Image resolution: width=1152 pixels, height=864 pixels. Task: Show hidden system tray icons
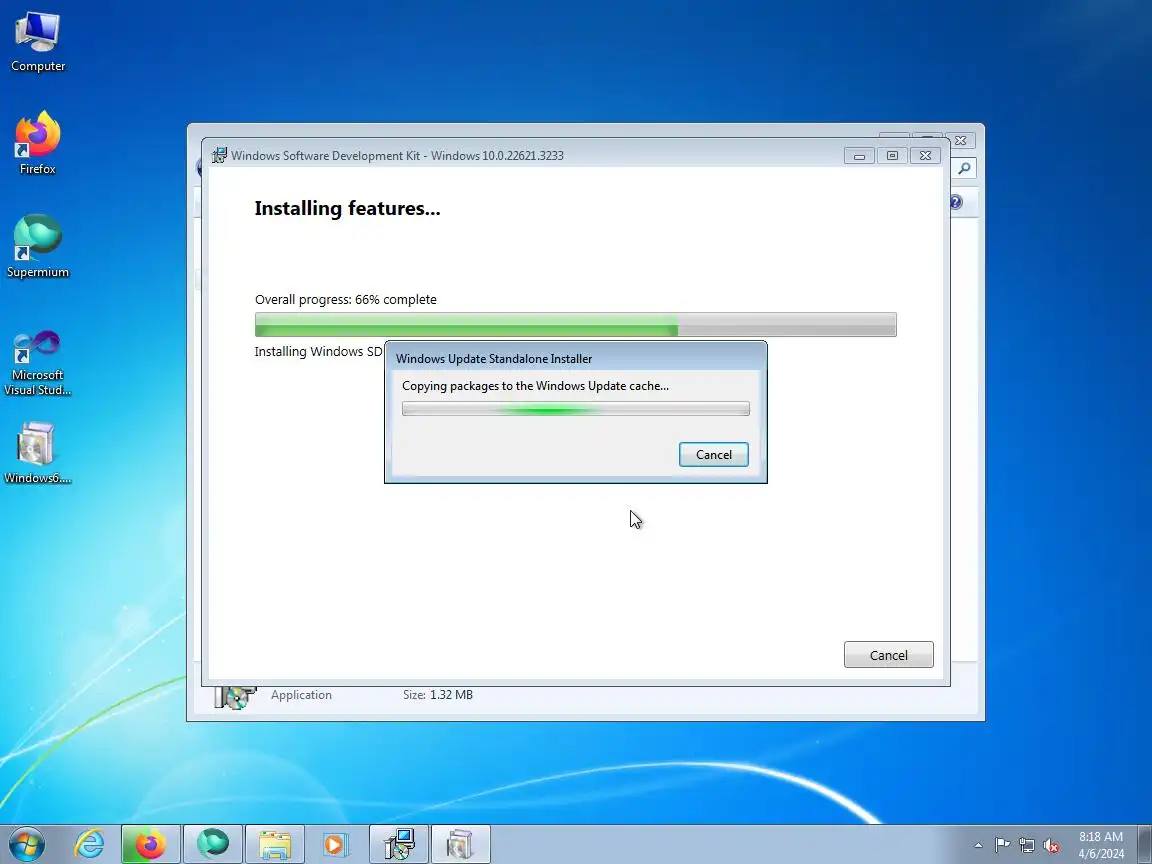pyautogui.click(x=978, y=845)
